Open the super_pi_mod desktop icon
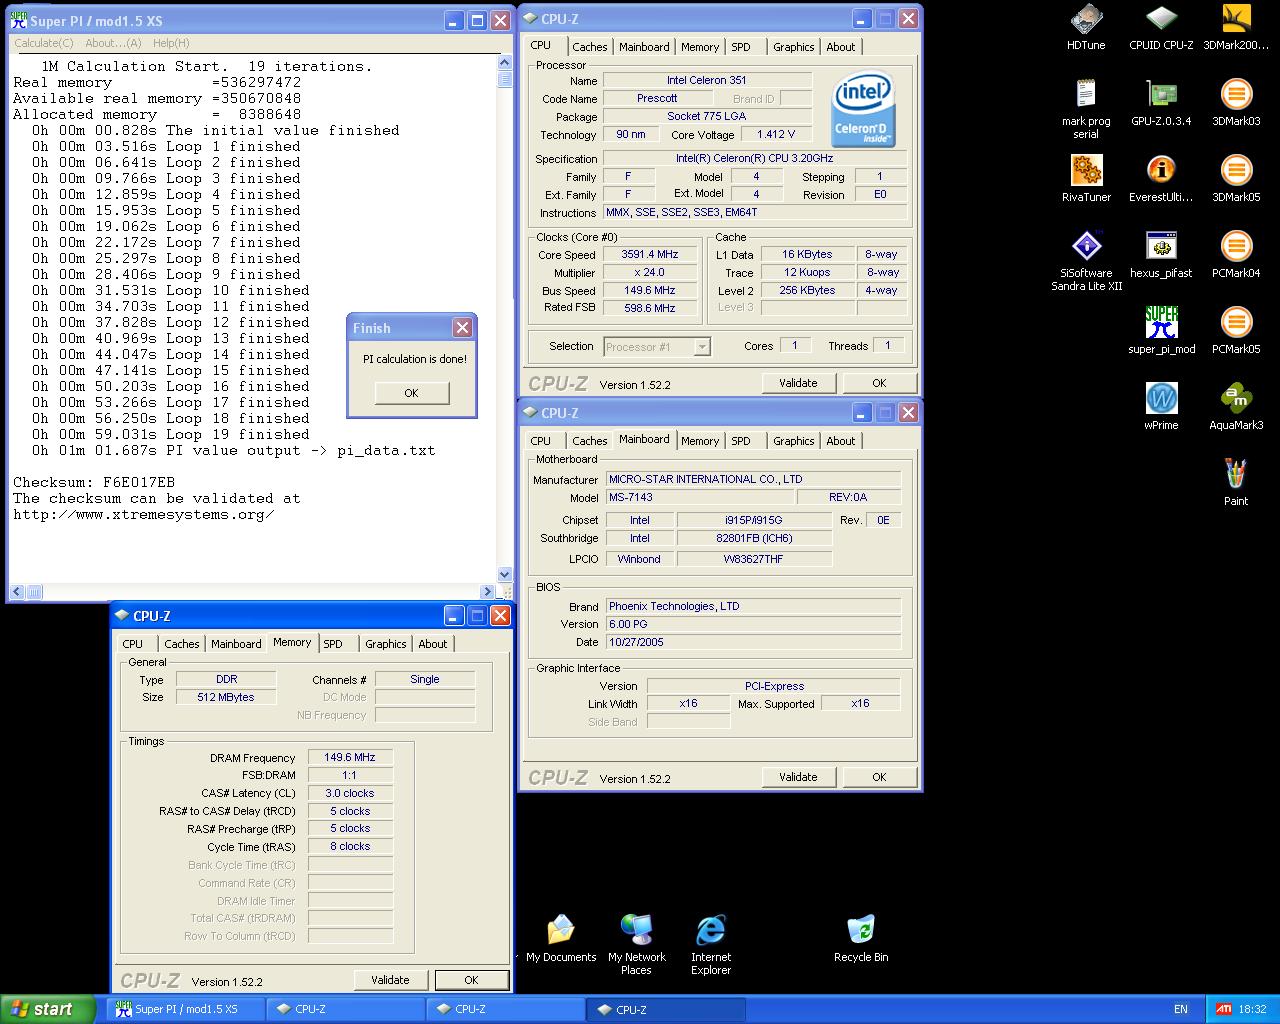Image resolution: width=1280 pixels, height=1024 pixels. click(1161, 331)
